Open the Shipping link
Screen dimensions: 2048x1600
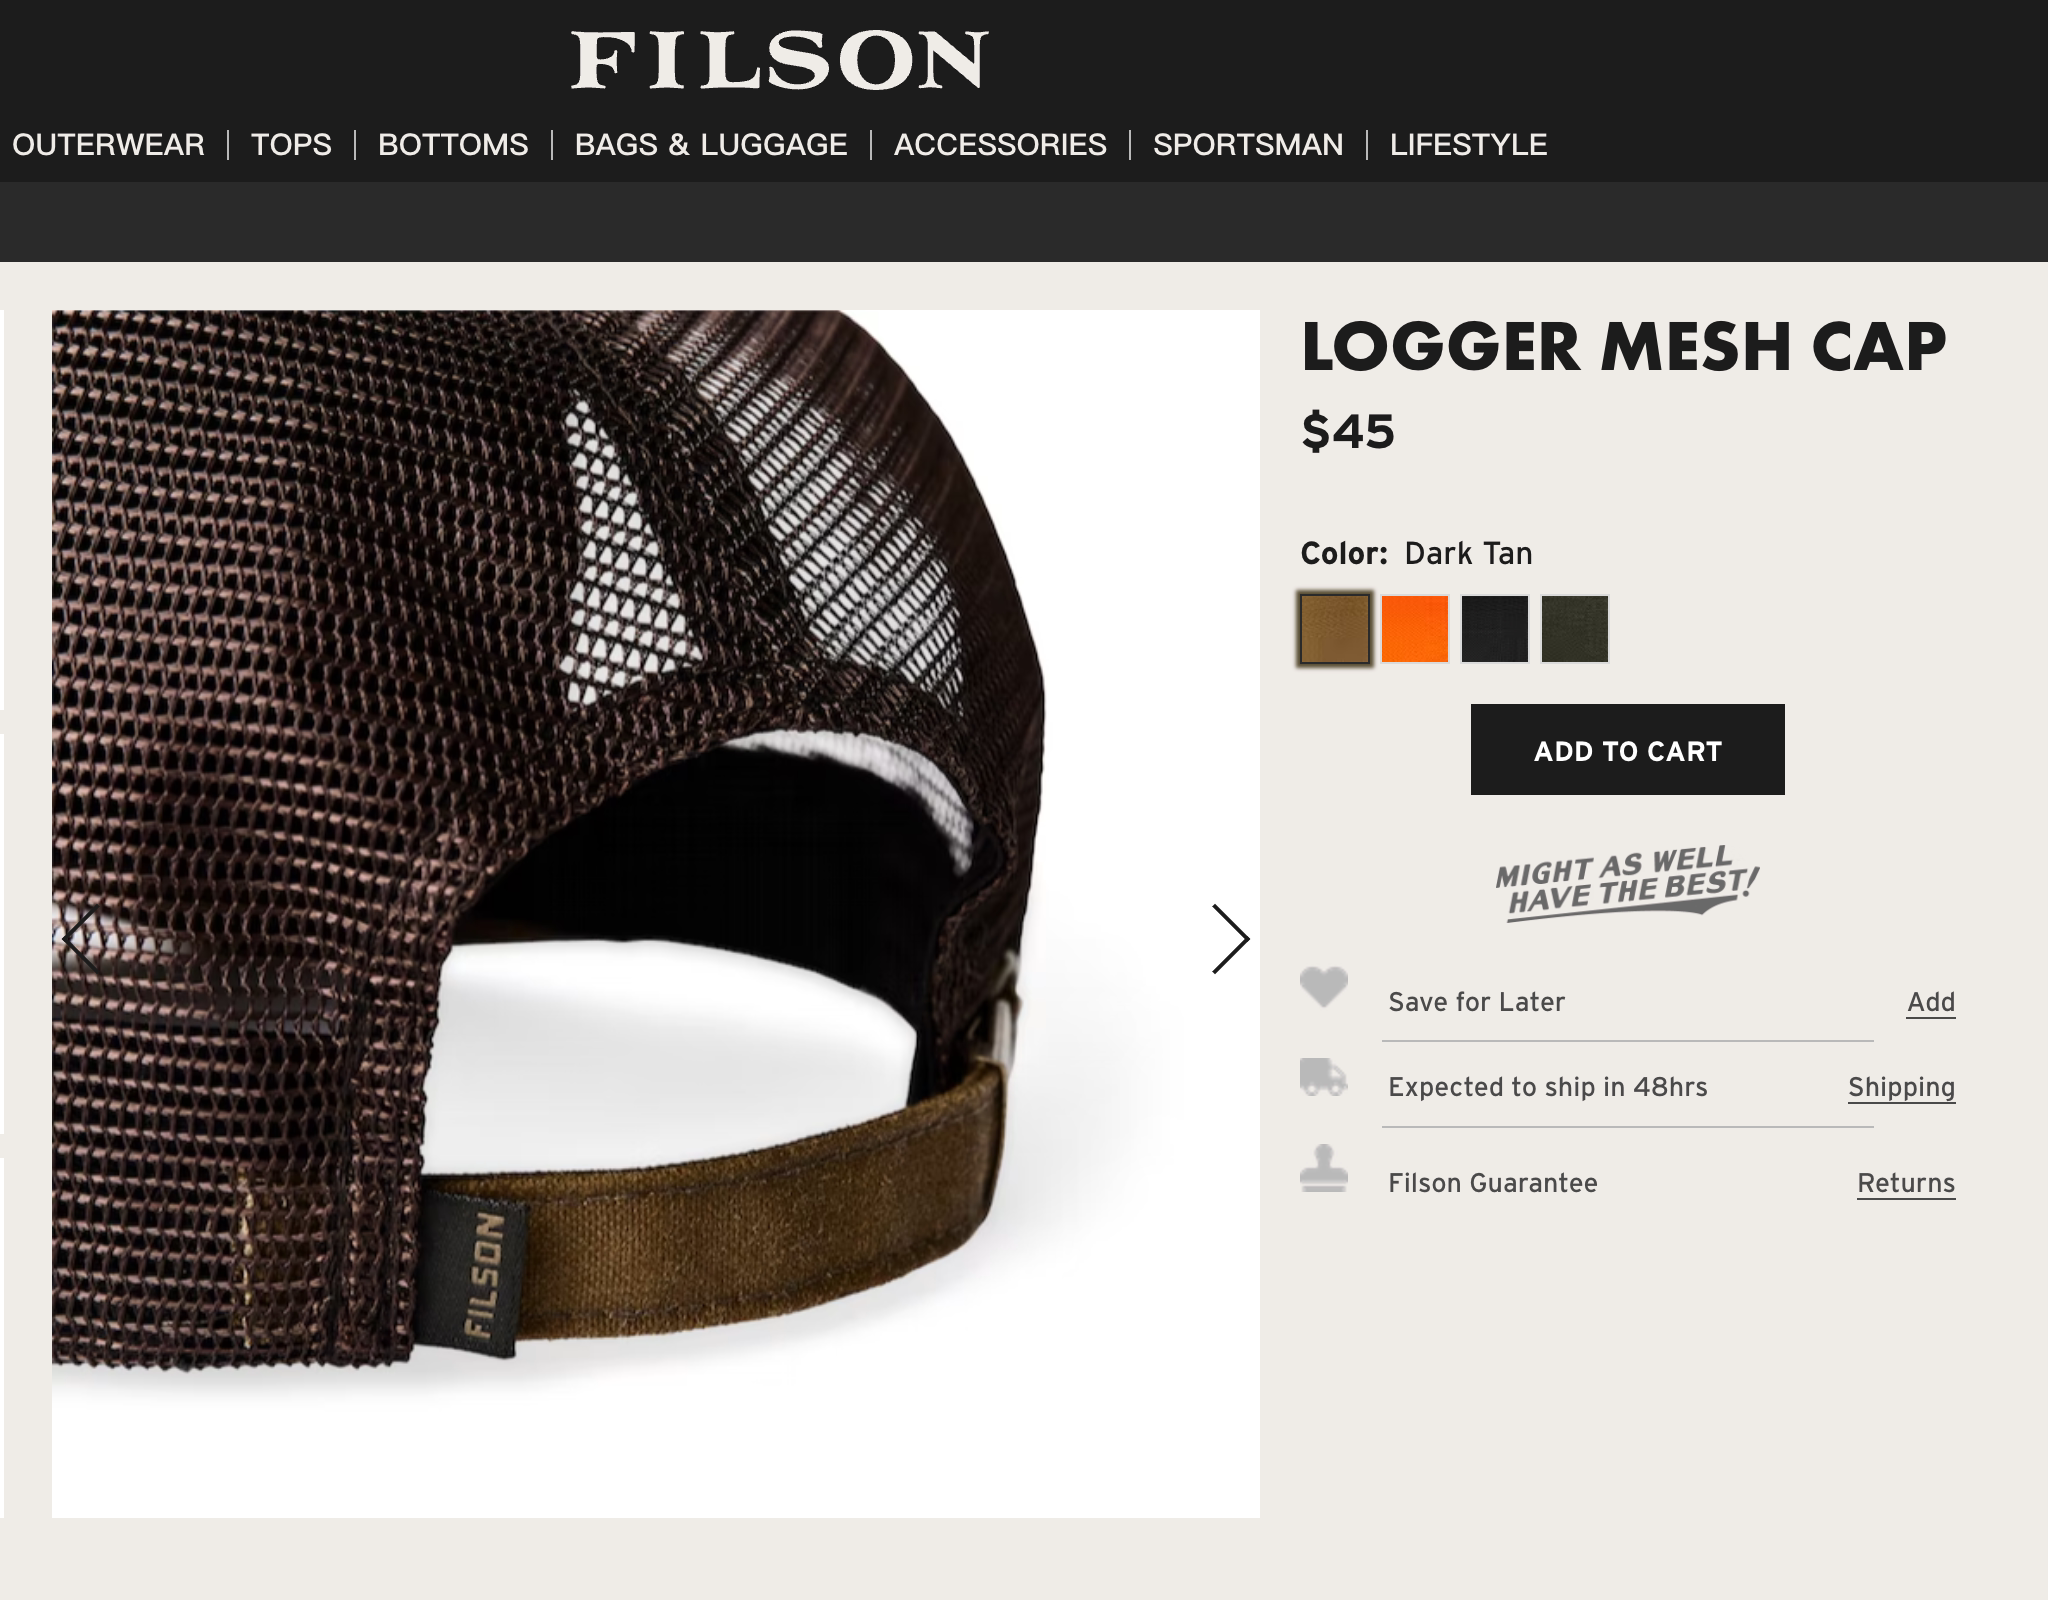1901,1087
